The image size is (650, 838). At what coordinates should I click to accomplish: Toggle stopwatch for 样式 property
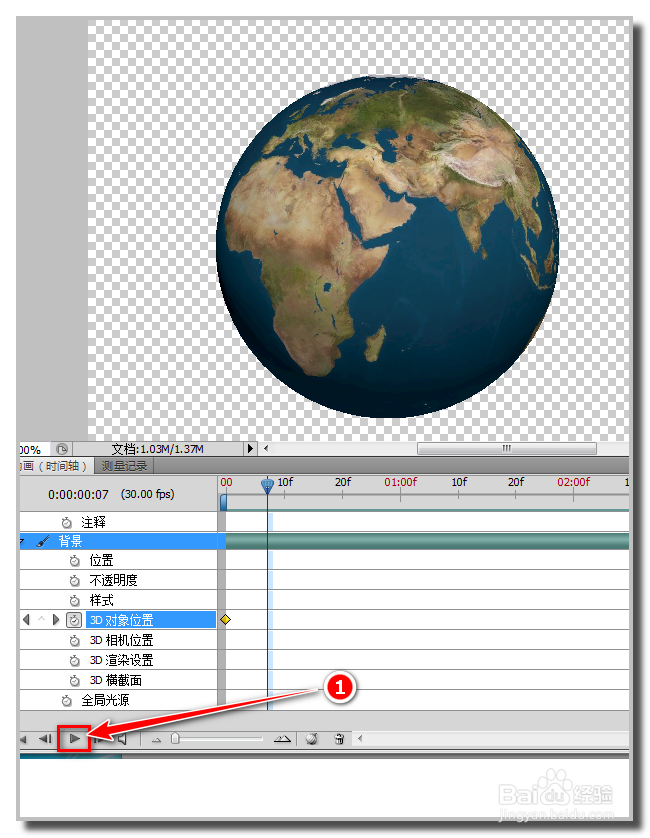75,600
